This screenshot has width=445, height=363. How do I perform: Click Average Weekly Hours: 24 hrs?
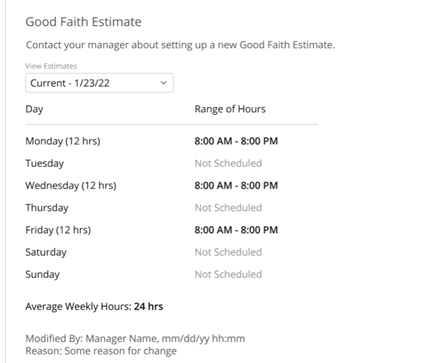pos(94,307)
